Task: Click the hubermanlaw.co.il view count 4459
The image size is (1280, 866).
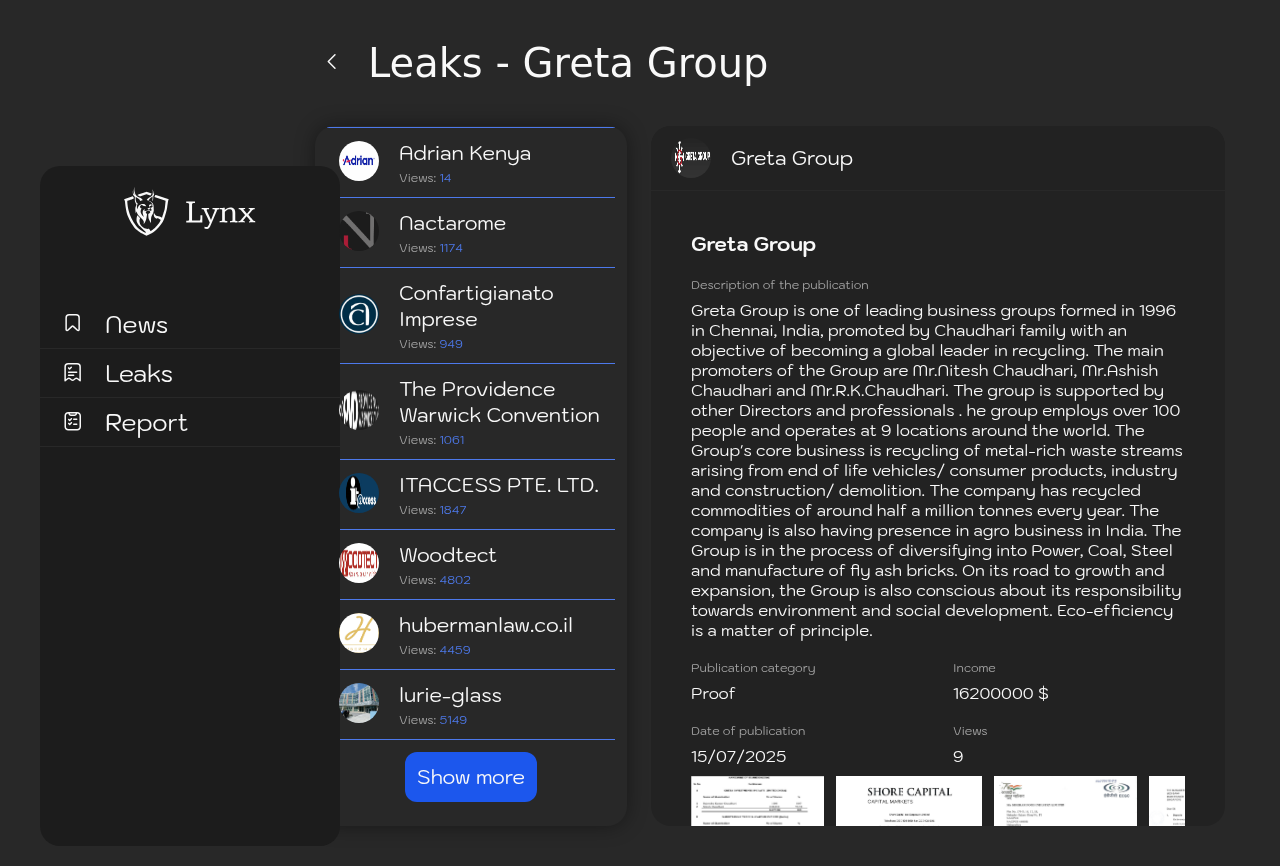Action: point(455,650)
